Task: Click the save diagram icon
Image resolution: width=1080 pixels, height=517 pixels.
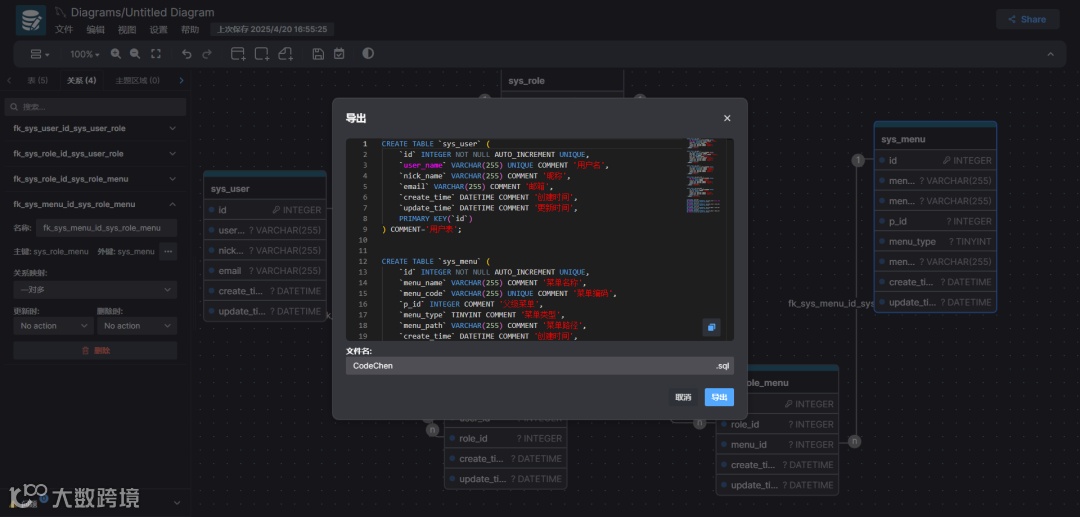Action: tap(318, 54)
